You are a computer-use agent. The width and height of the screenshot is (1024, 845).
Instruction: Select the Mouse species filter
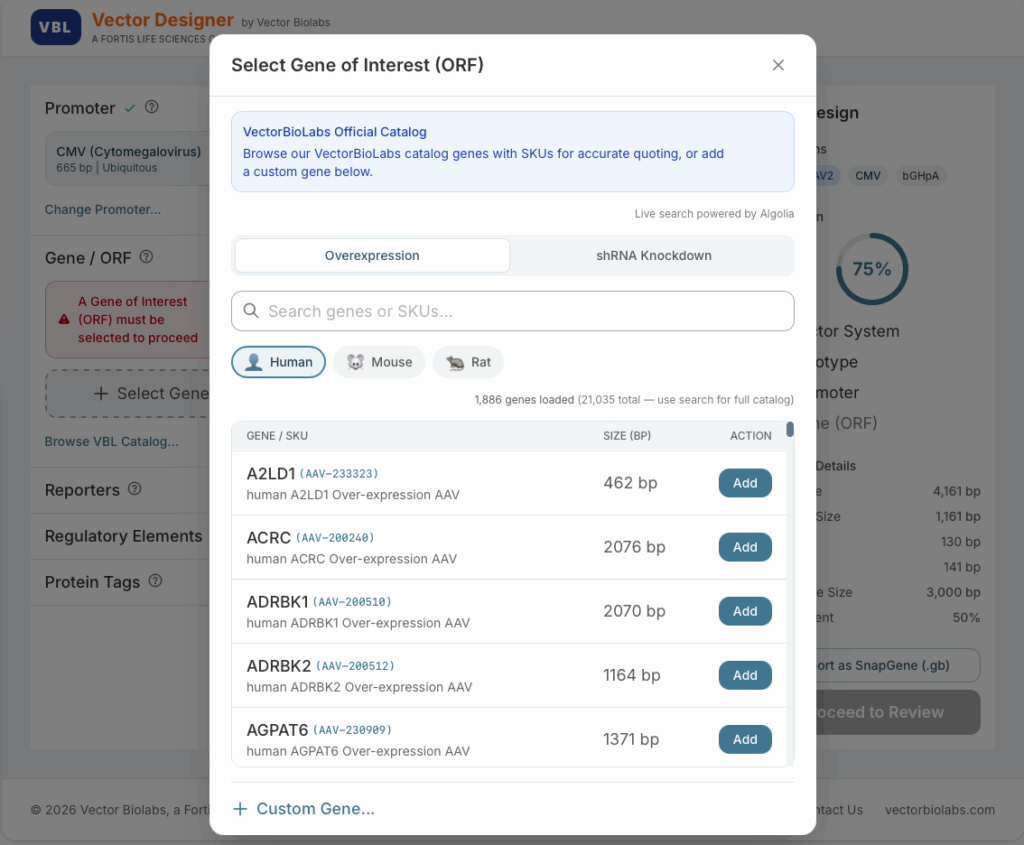(379, 362)
